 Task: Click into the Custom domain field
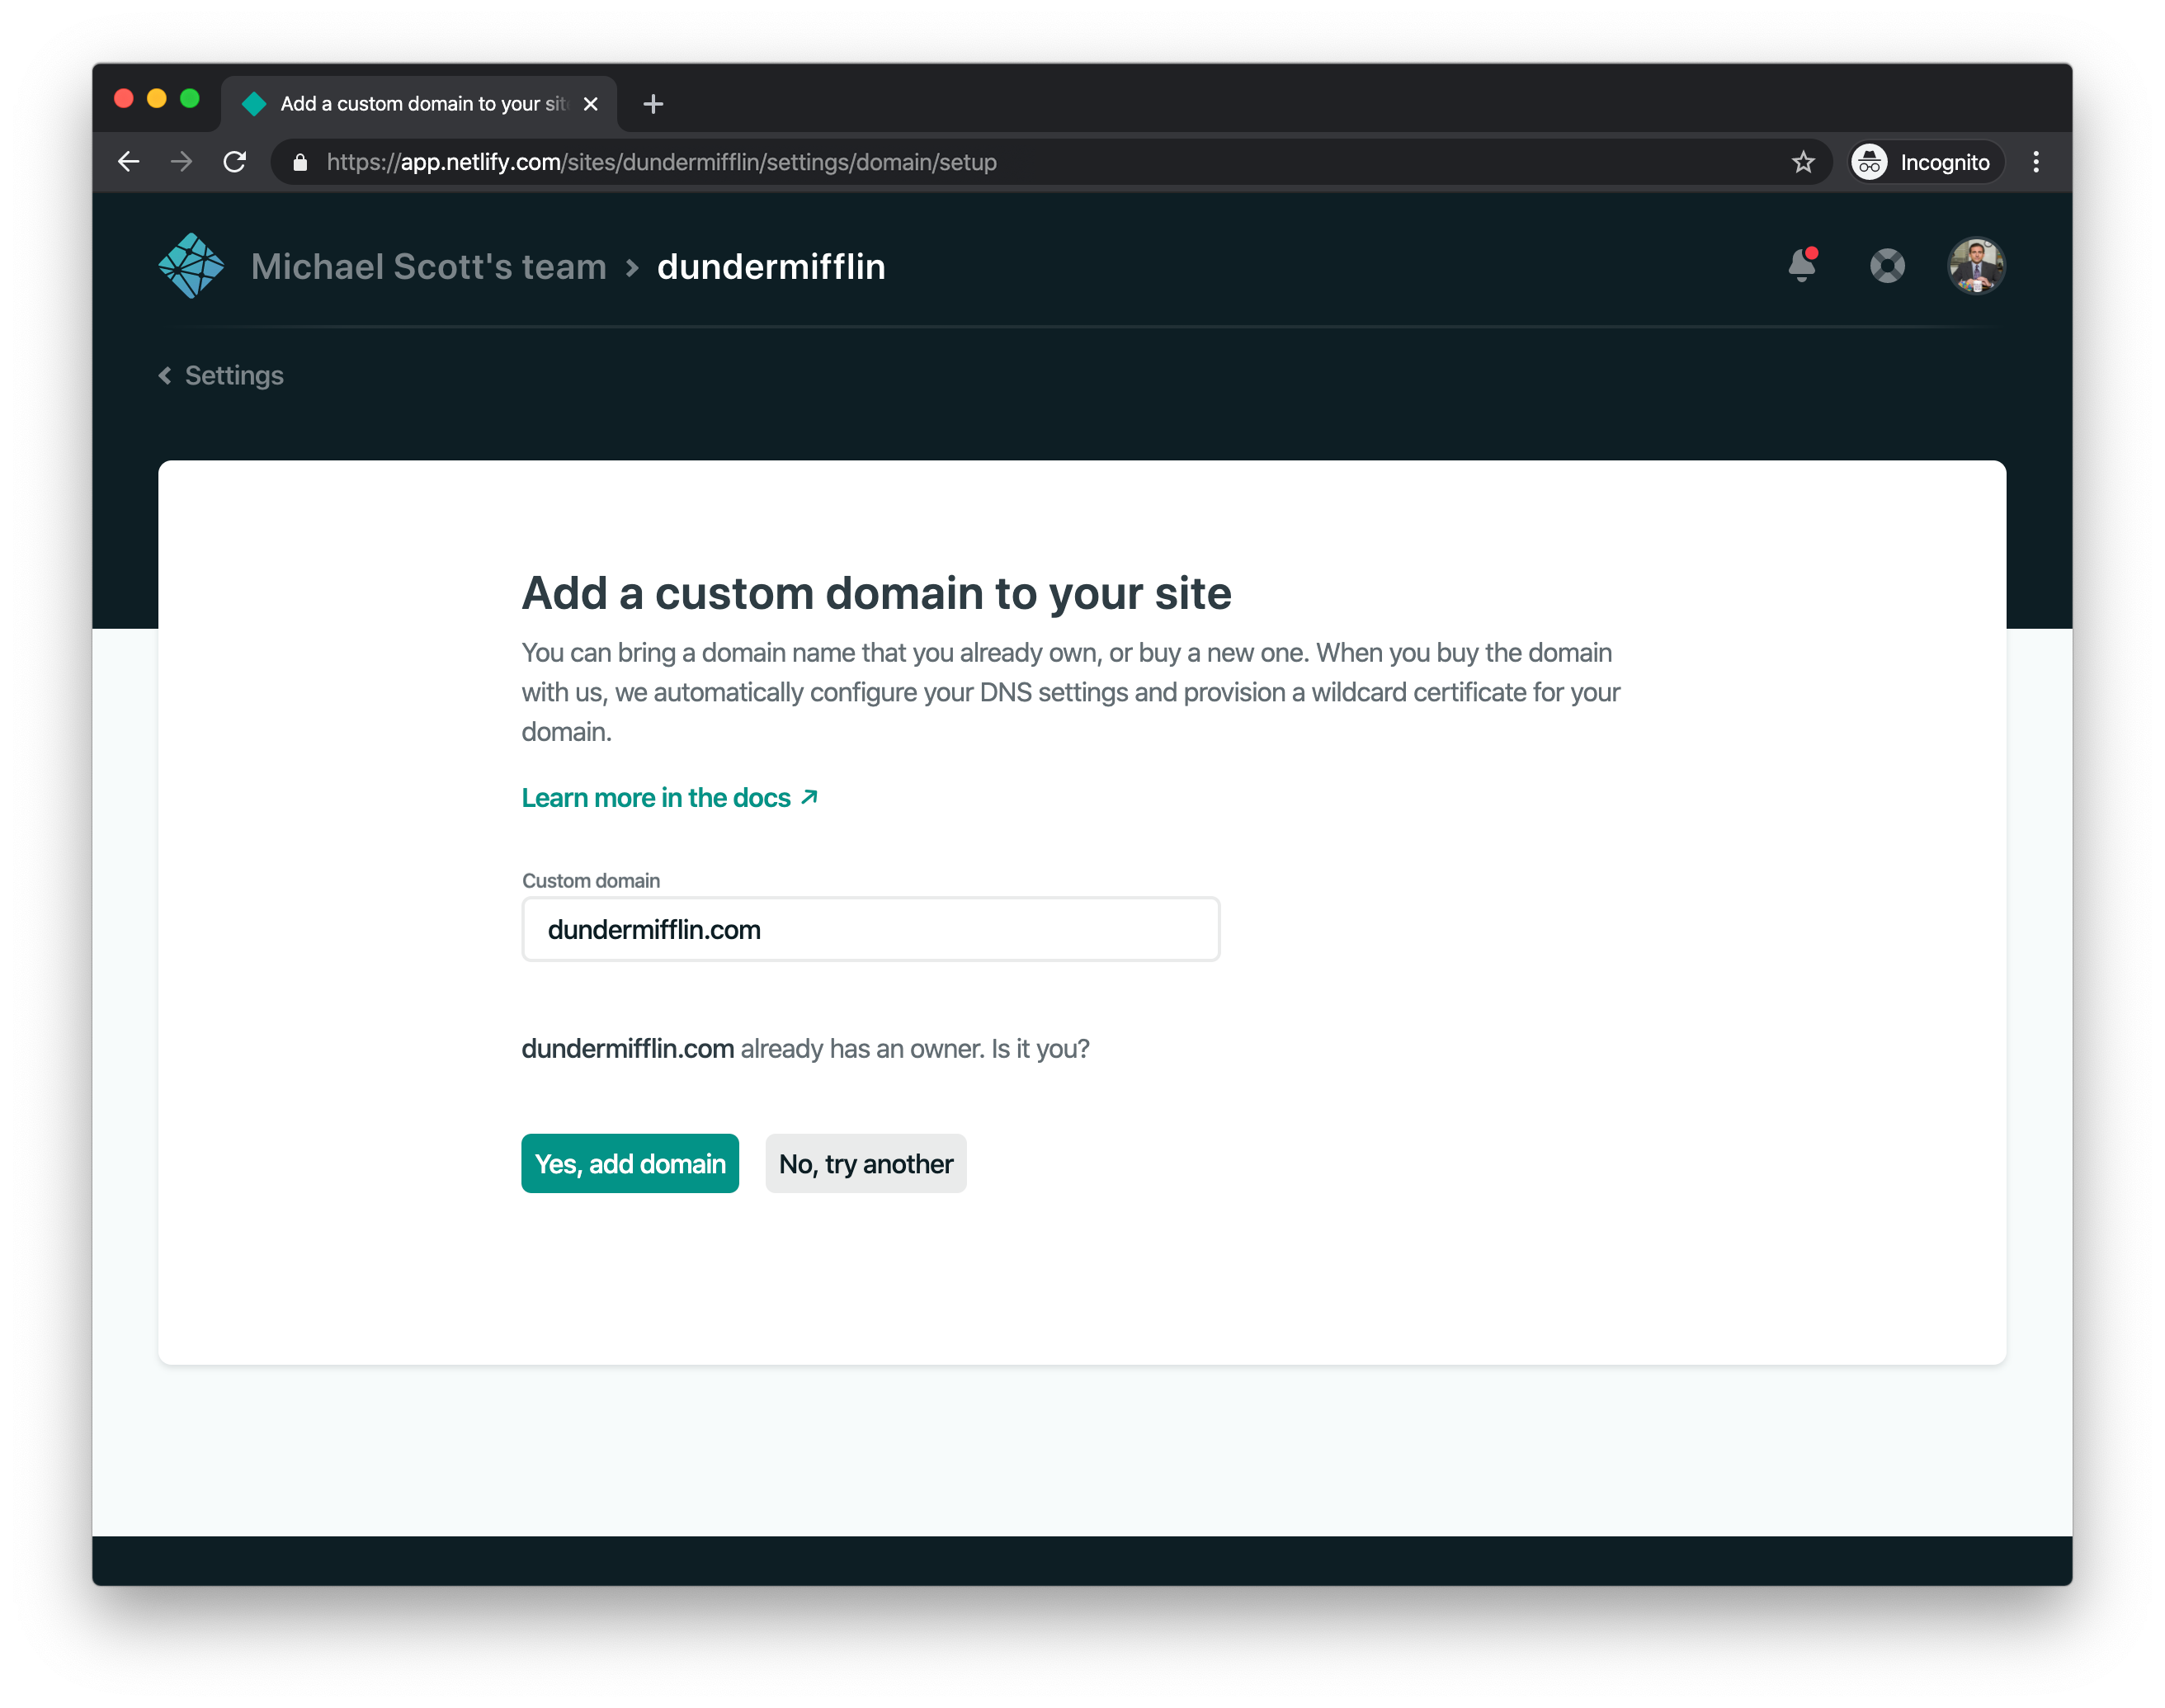[870, 930]
